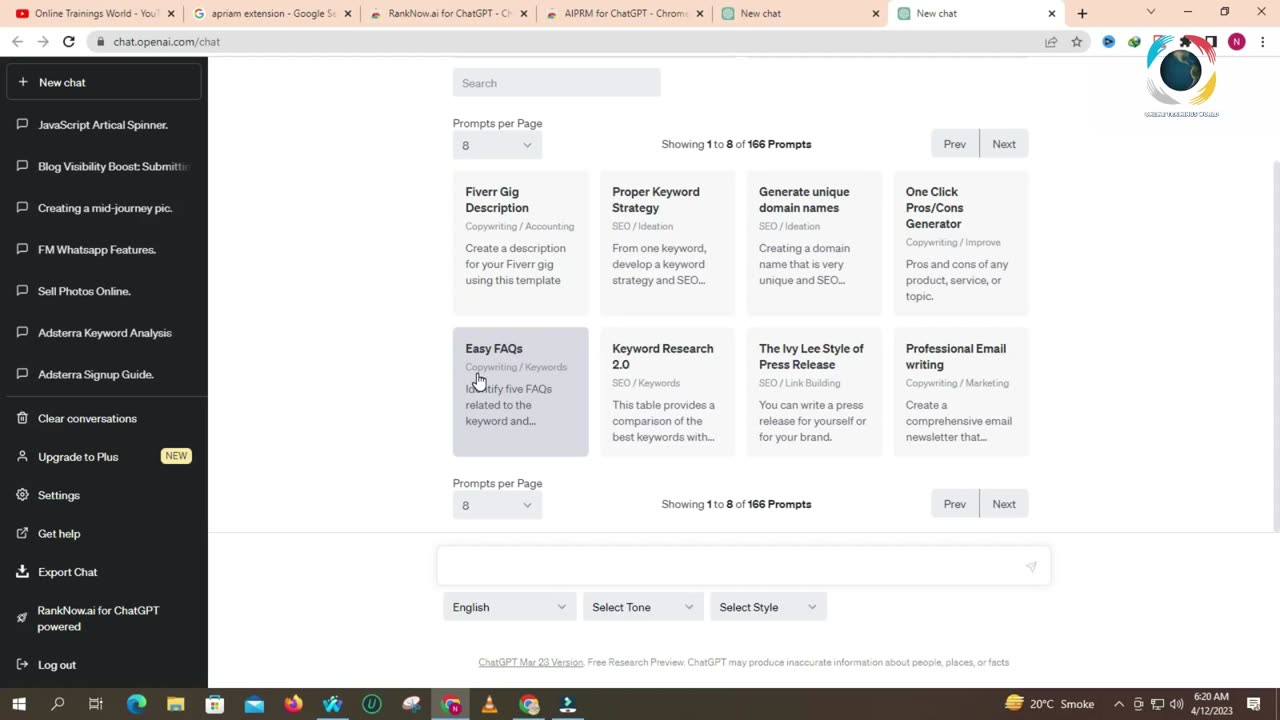
Task: Open Firefox from the taskbar
Action: (x=293, y=704)
